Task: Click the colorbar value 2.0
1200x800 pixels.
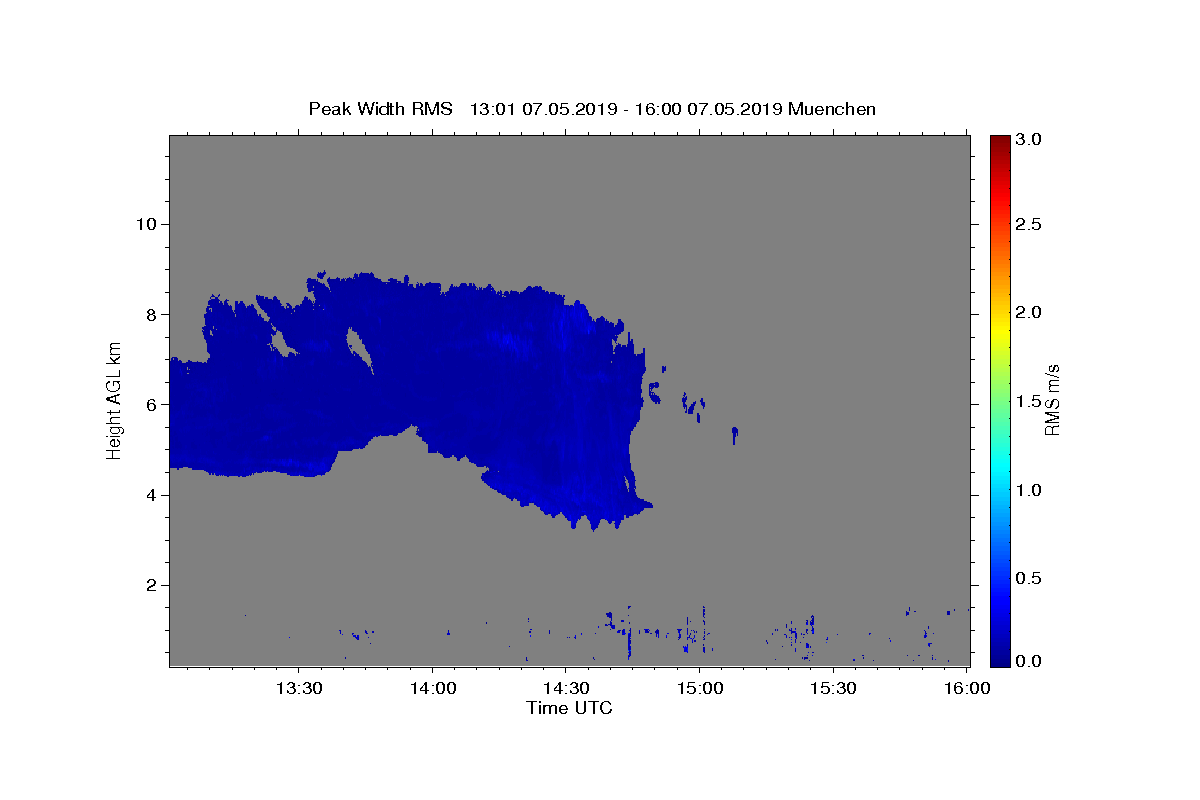Action: click(x=1030, y=312)
